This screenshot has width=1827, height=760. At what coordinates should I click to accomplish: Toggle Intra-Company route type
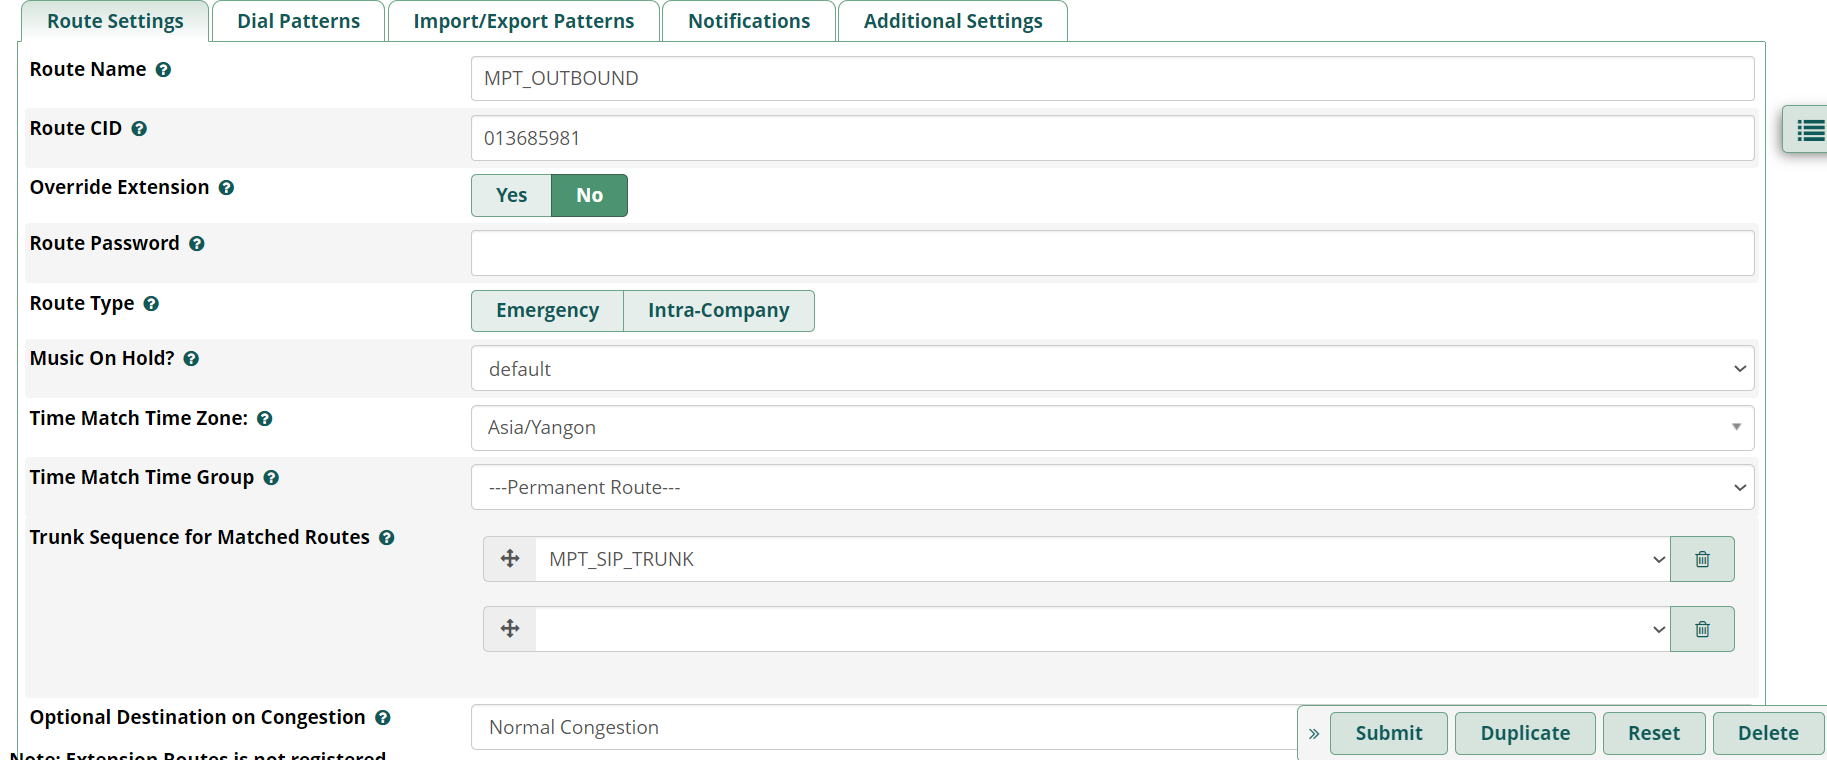[x=718, y=311]
